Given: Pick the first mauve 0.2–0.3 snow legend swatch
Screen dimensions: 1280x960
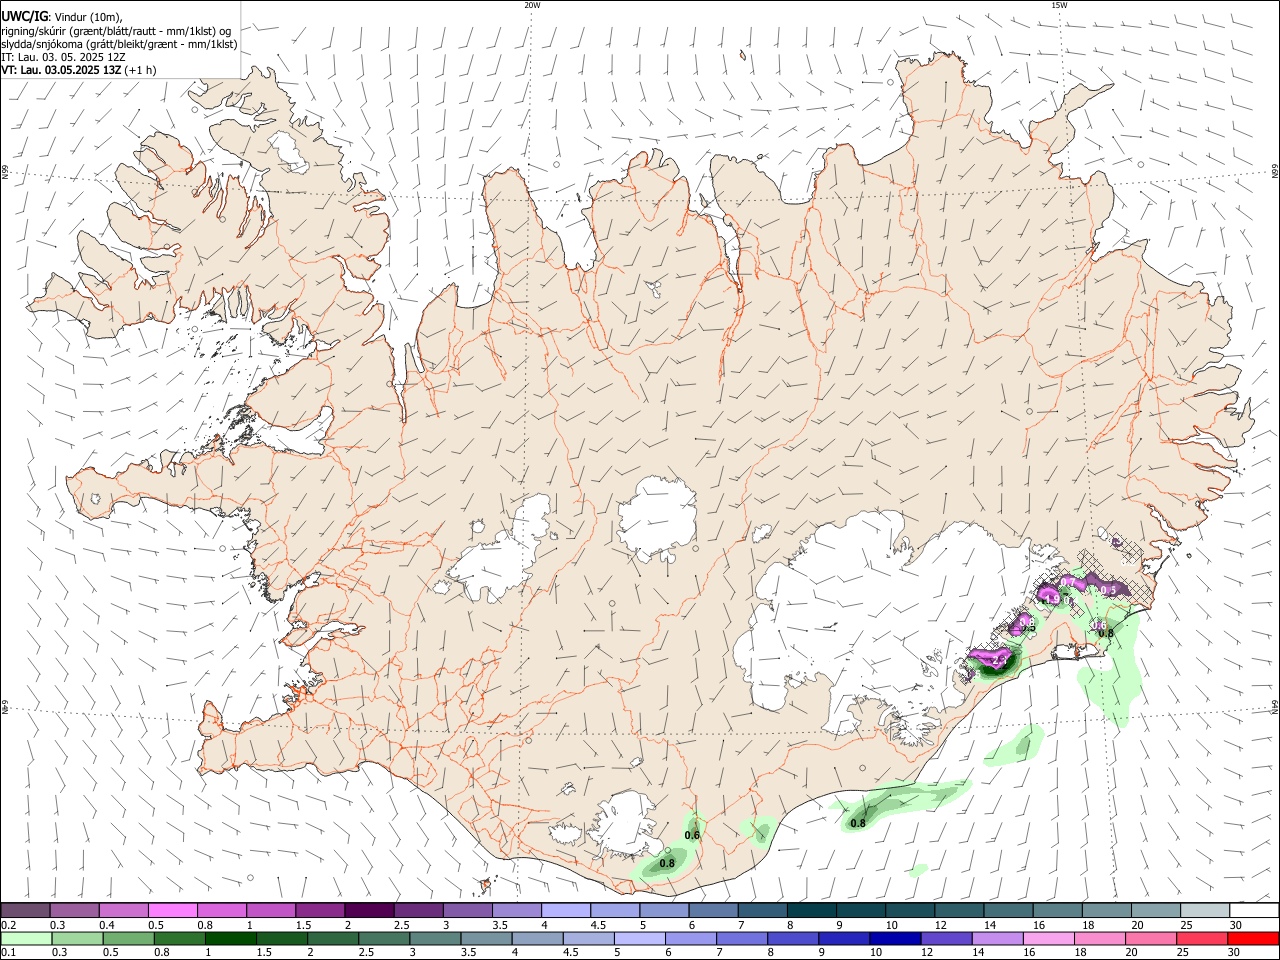Looking at the screenshot, I should point(25,910).
